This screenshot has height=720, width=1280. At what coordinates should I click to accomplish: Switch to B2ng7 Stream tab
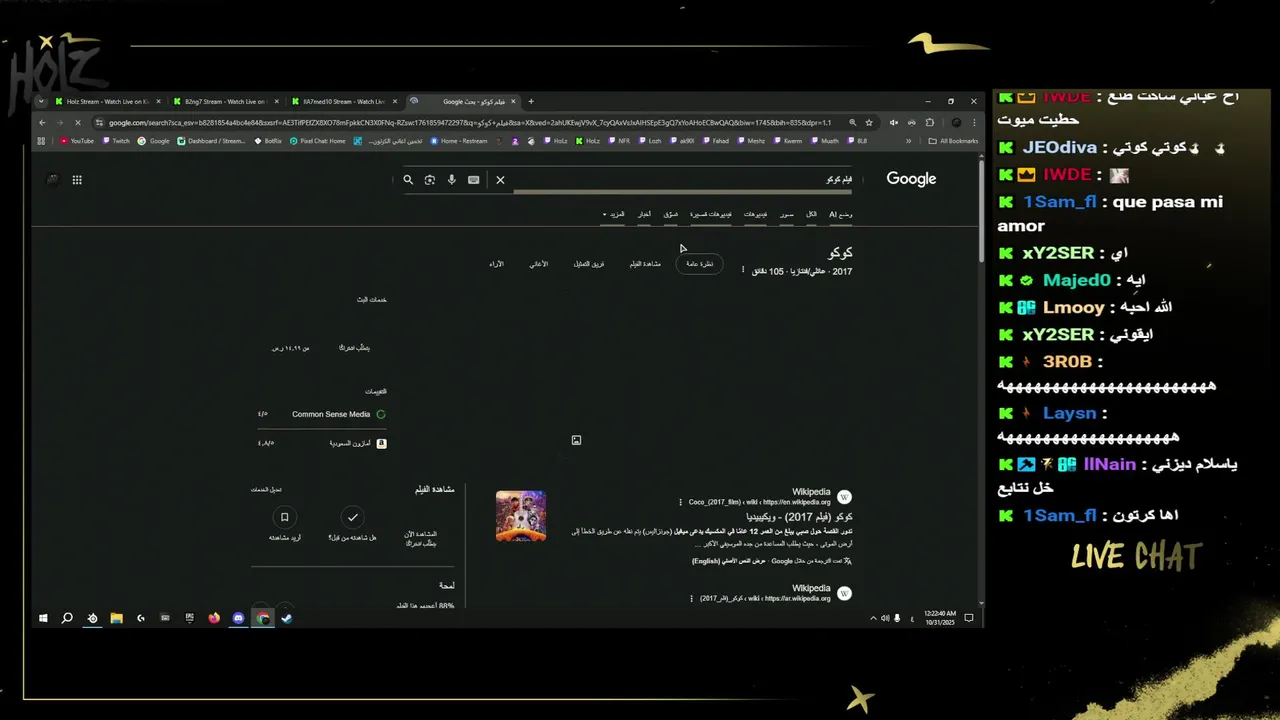226,101
